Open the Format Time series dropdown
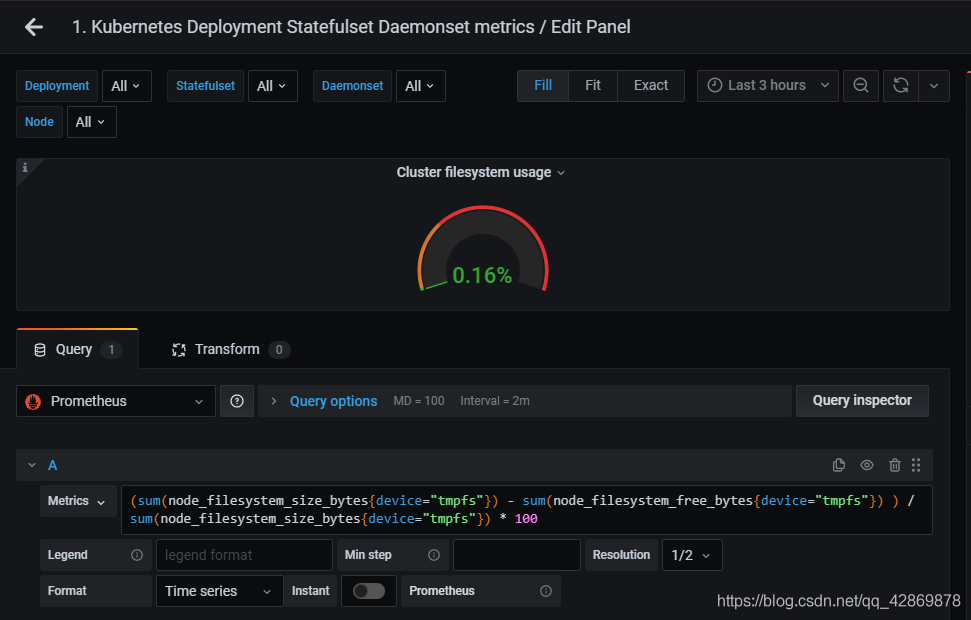Viewport: 971px width, 620px height. point(219,591)
